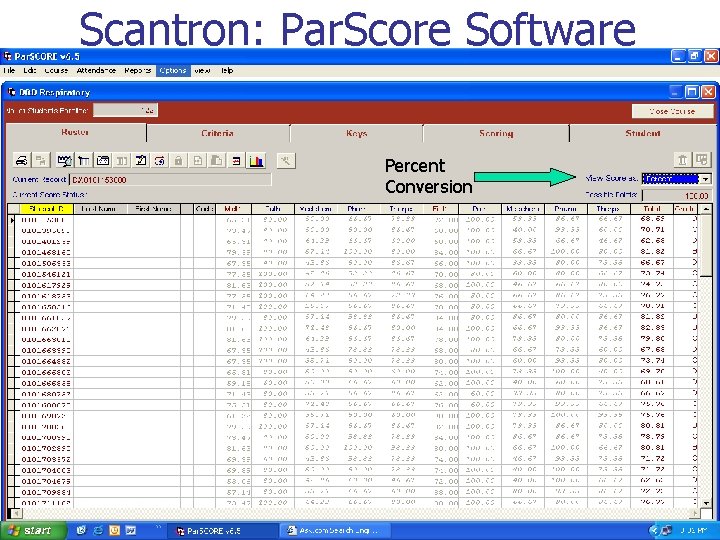
Task: Open the Reports menu
Action: tap(138, 71)
